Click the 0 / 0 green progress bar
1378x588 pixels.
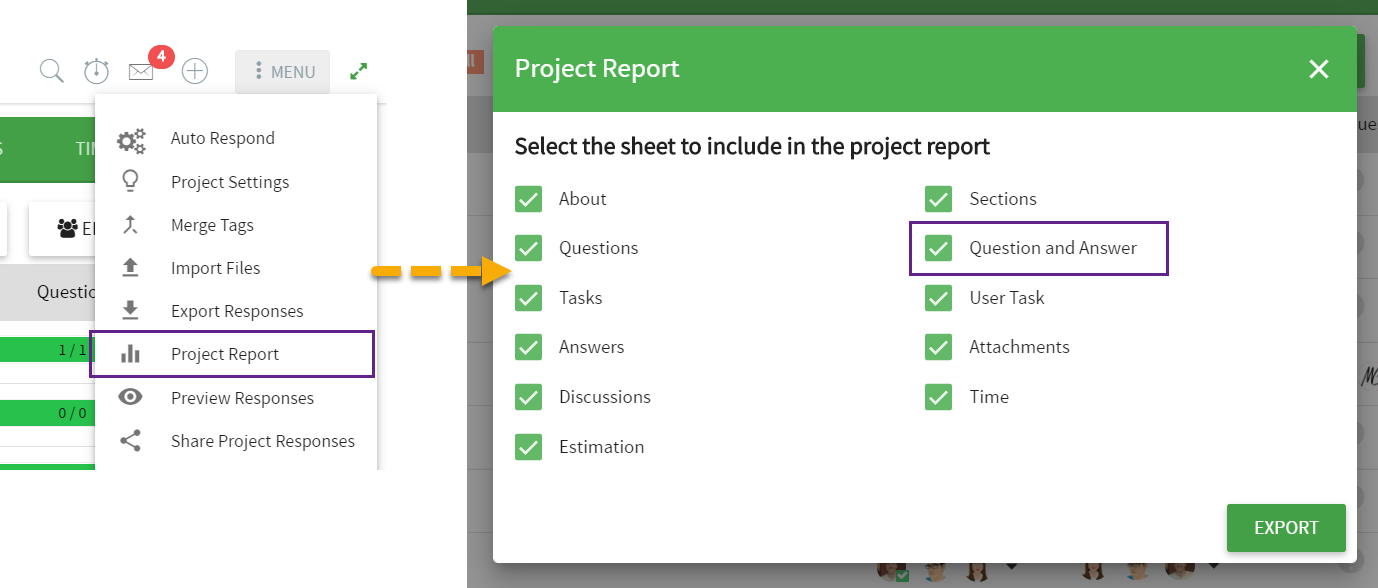click(47, 412)
